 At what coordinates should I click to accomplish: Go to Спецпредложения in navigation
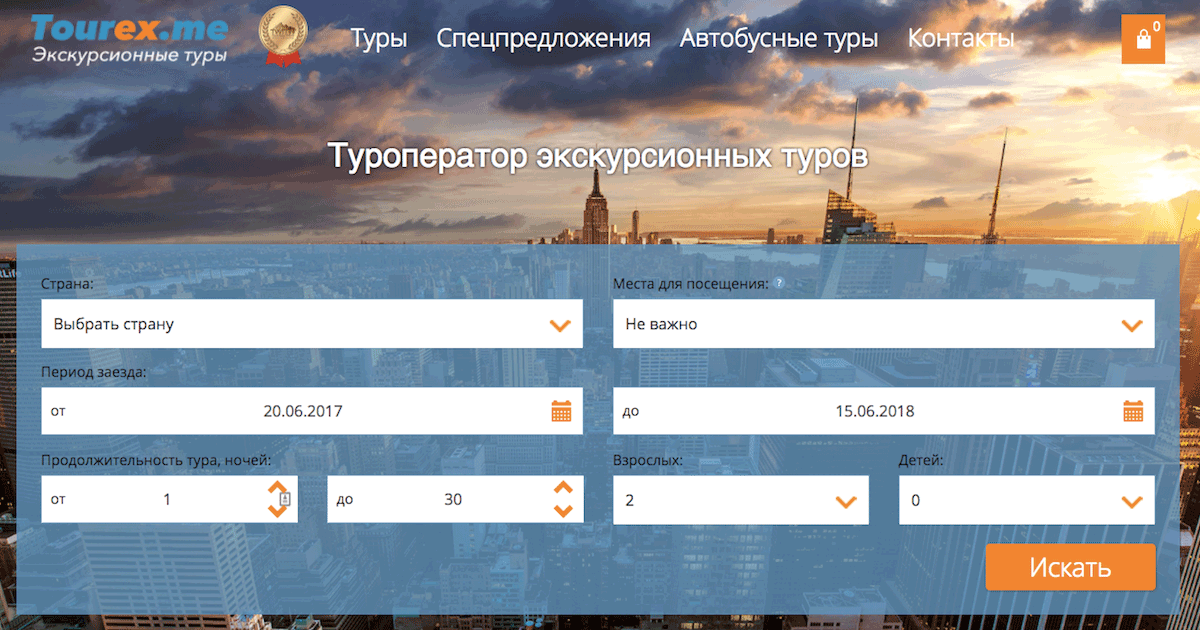coord(543,39)
